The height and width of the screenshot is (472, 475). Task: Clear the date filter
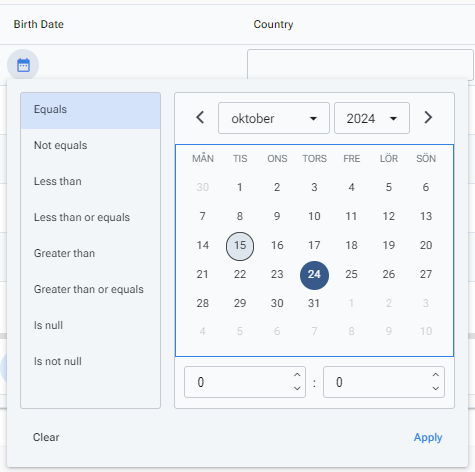tap(46, 437)
